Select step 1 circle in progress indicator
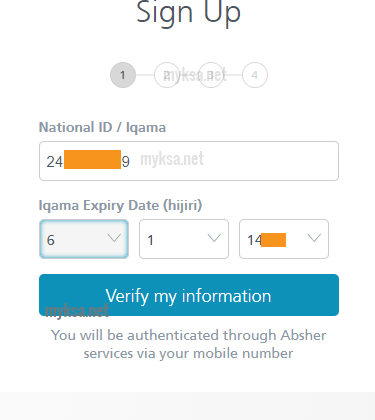This screenshot has width=375, height=420. [123, 75]
